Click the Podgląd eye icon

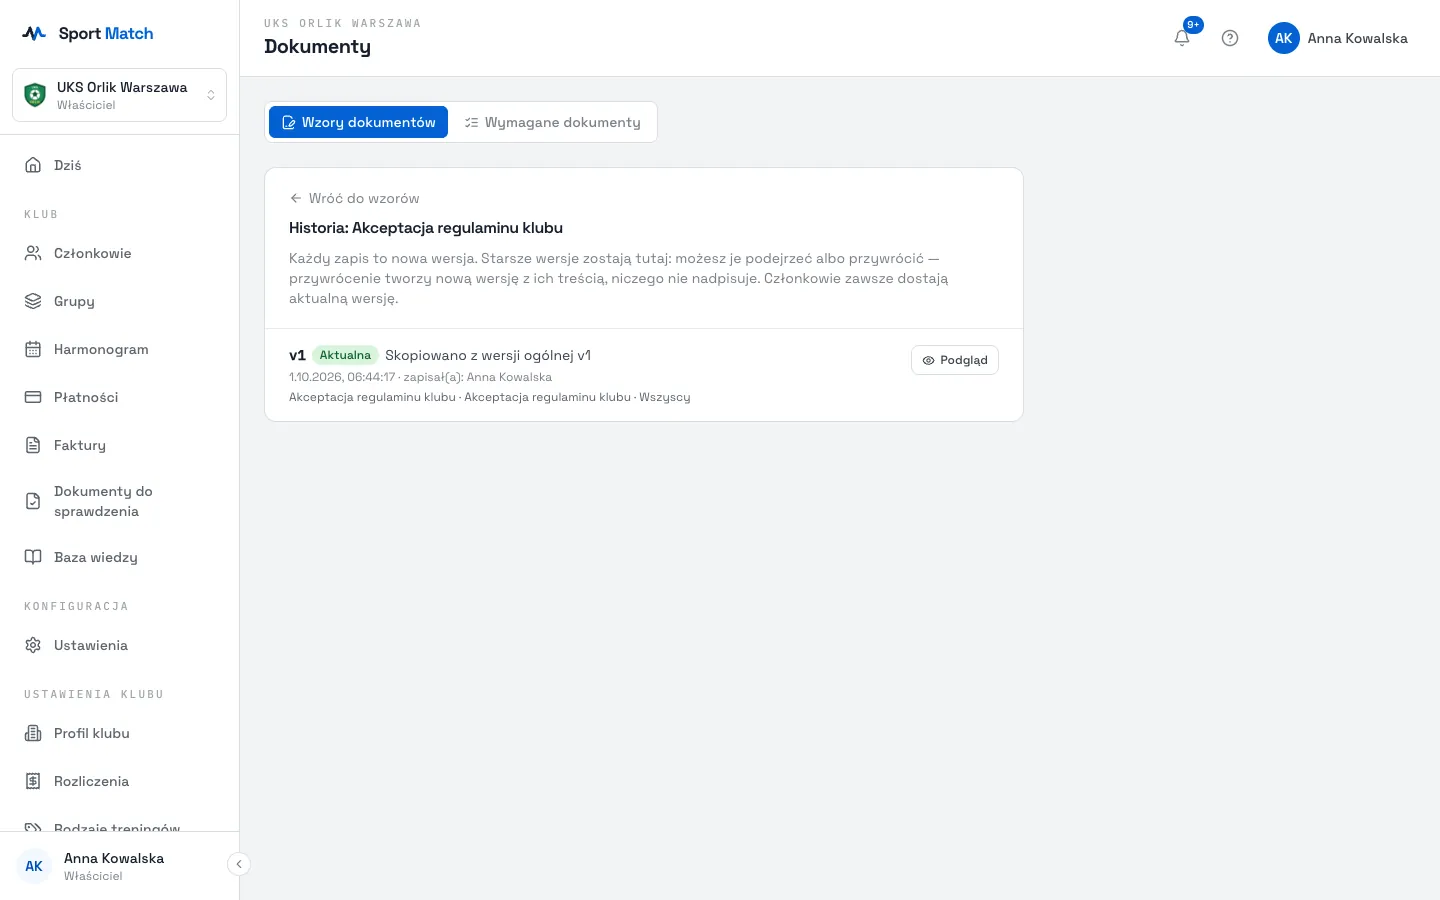928,360
